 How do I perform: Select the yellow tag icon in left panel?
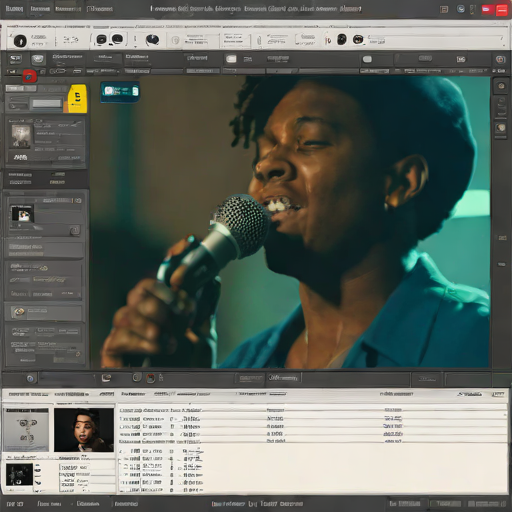point(78,98)
